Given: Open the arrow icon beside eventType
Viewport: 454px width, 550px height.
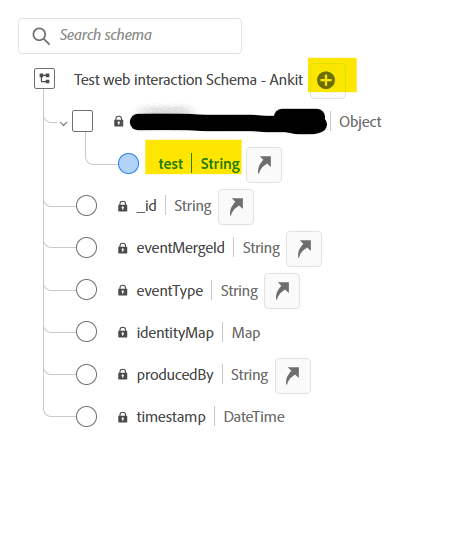Looking at the screenshot, I should 282,291.
